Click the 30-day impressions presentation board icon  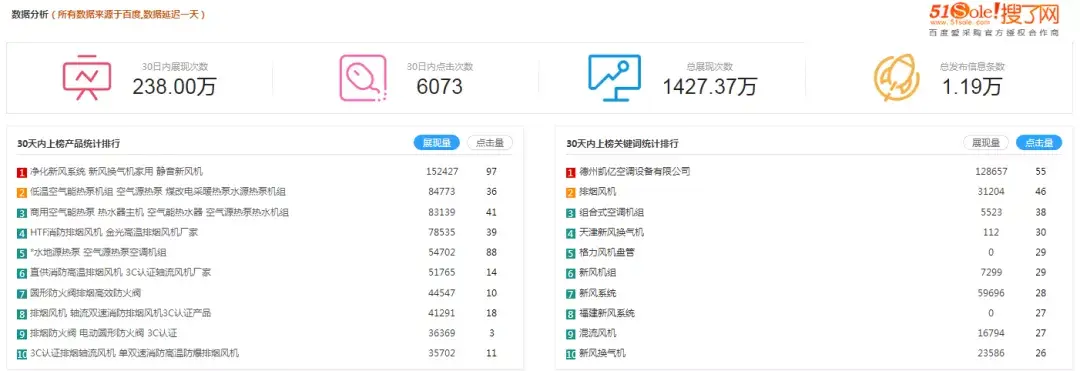87,77
